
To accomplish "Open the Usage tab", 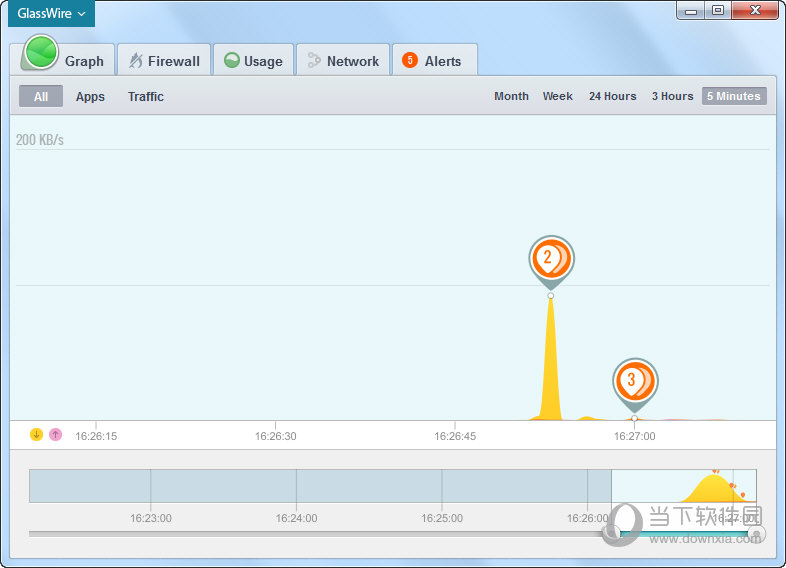I will tap(253, 60).
